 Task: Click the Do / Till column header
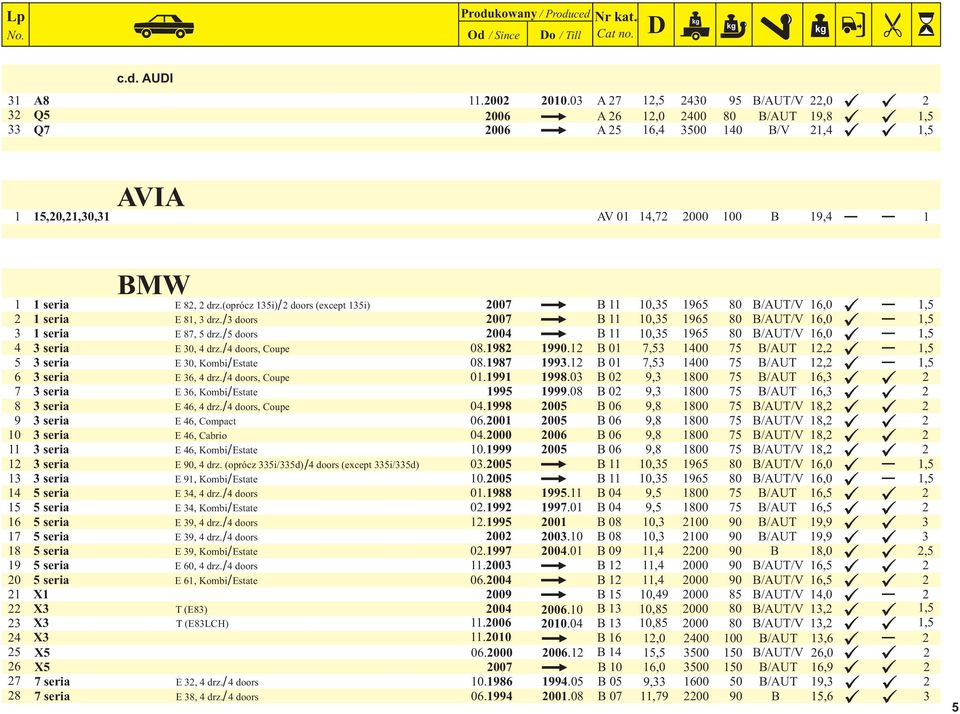tap(560, 35)
